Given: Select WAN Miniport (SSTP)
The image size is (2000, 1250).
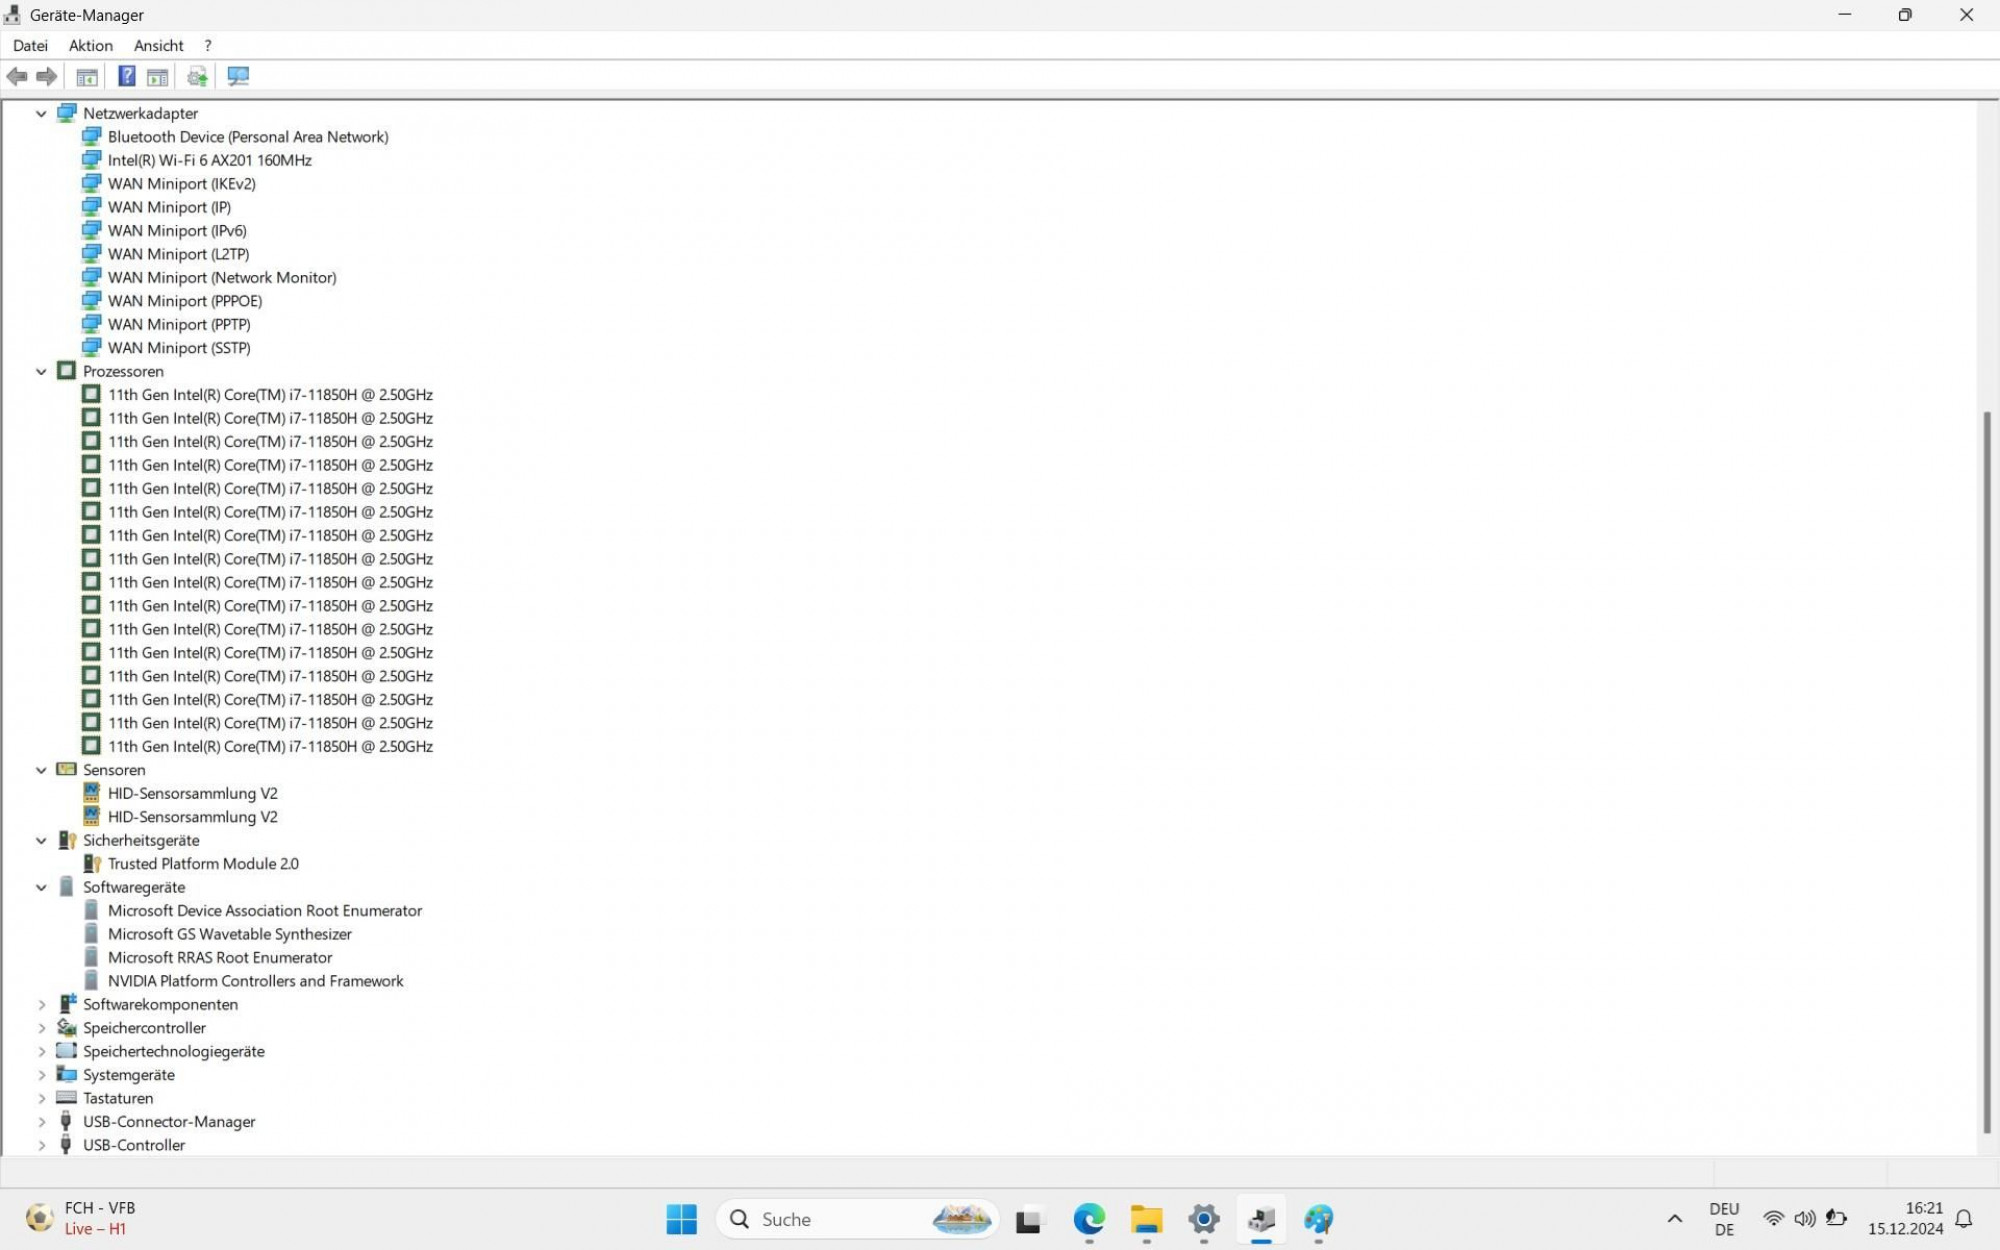Looking at the screenshot, I should tap(179, 348).
